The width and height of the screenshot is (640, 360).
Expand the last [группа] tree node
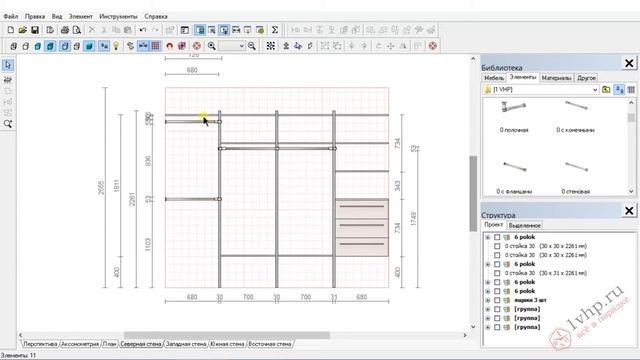coord(488,327)
